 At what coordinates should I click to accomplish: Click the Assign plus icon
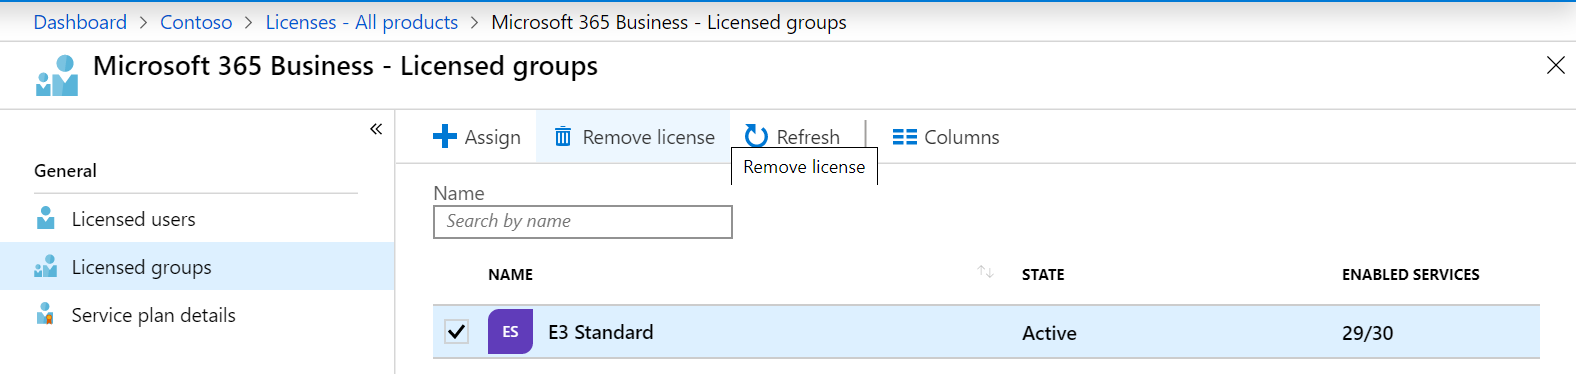click(445, 137)
